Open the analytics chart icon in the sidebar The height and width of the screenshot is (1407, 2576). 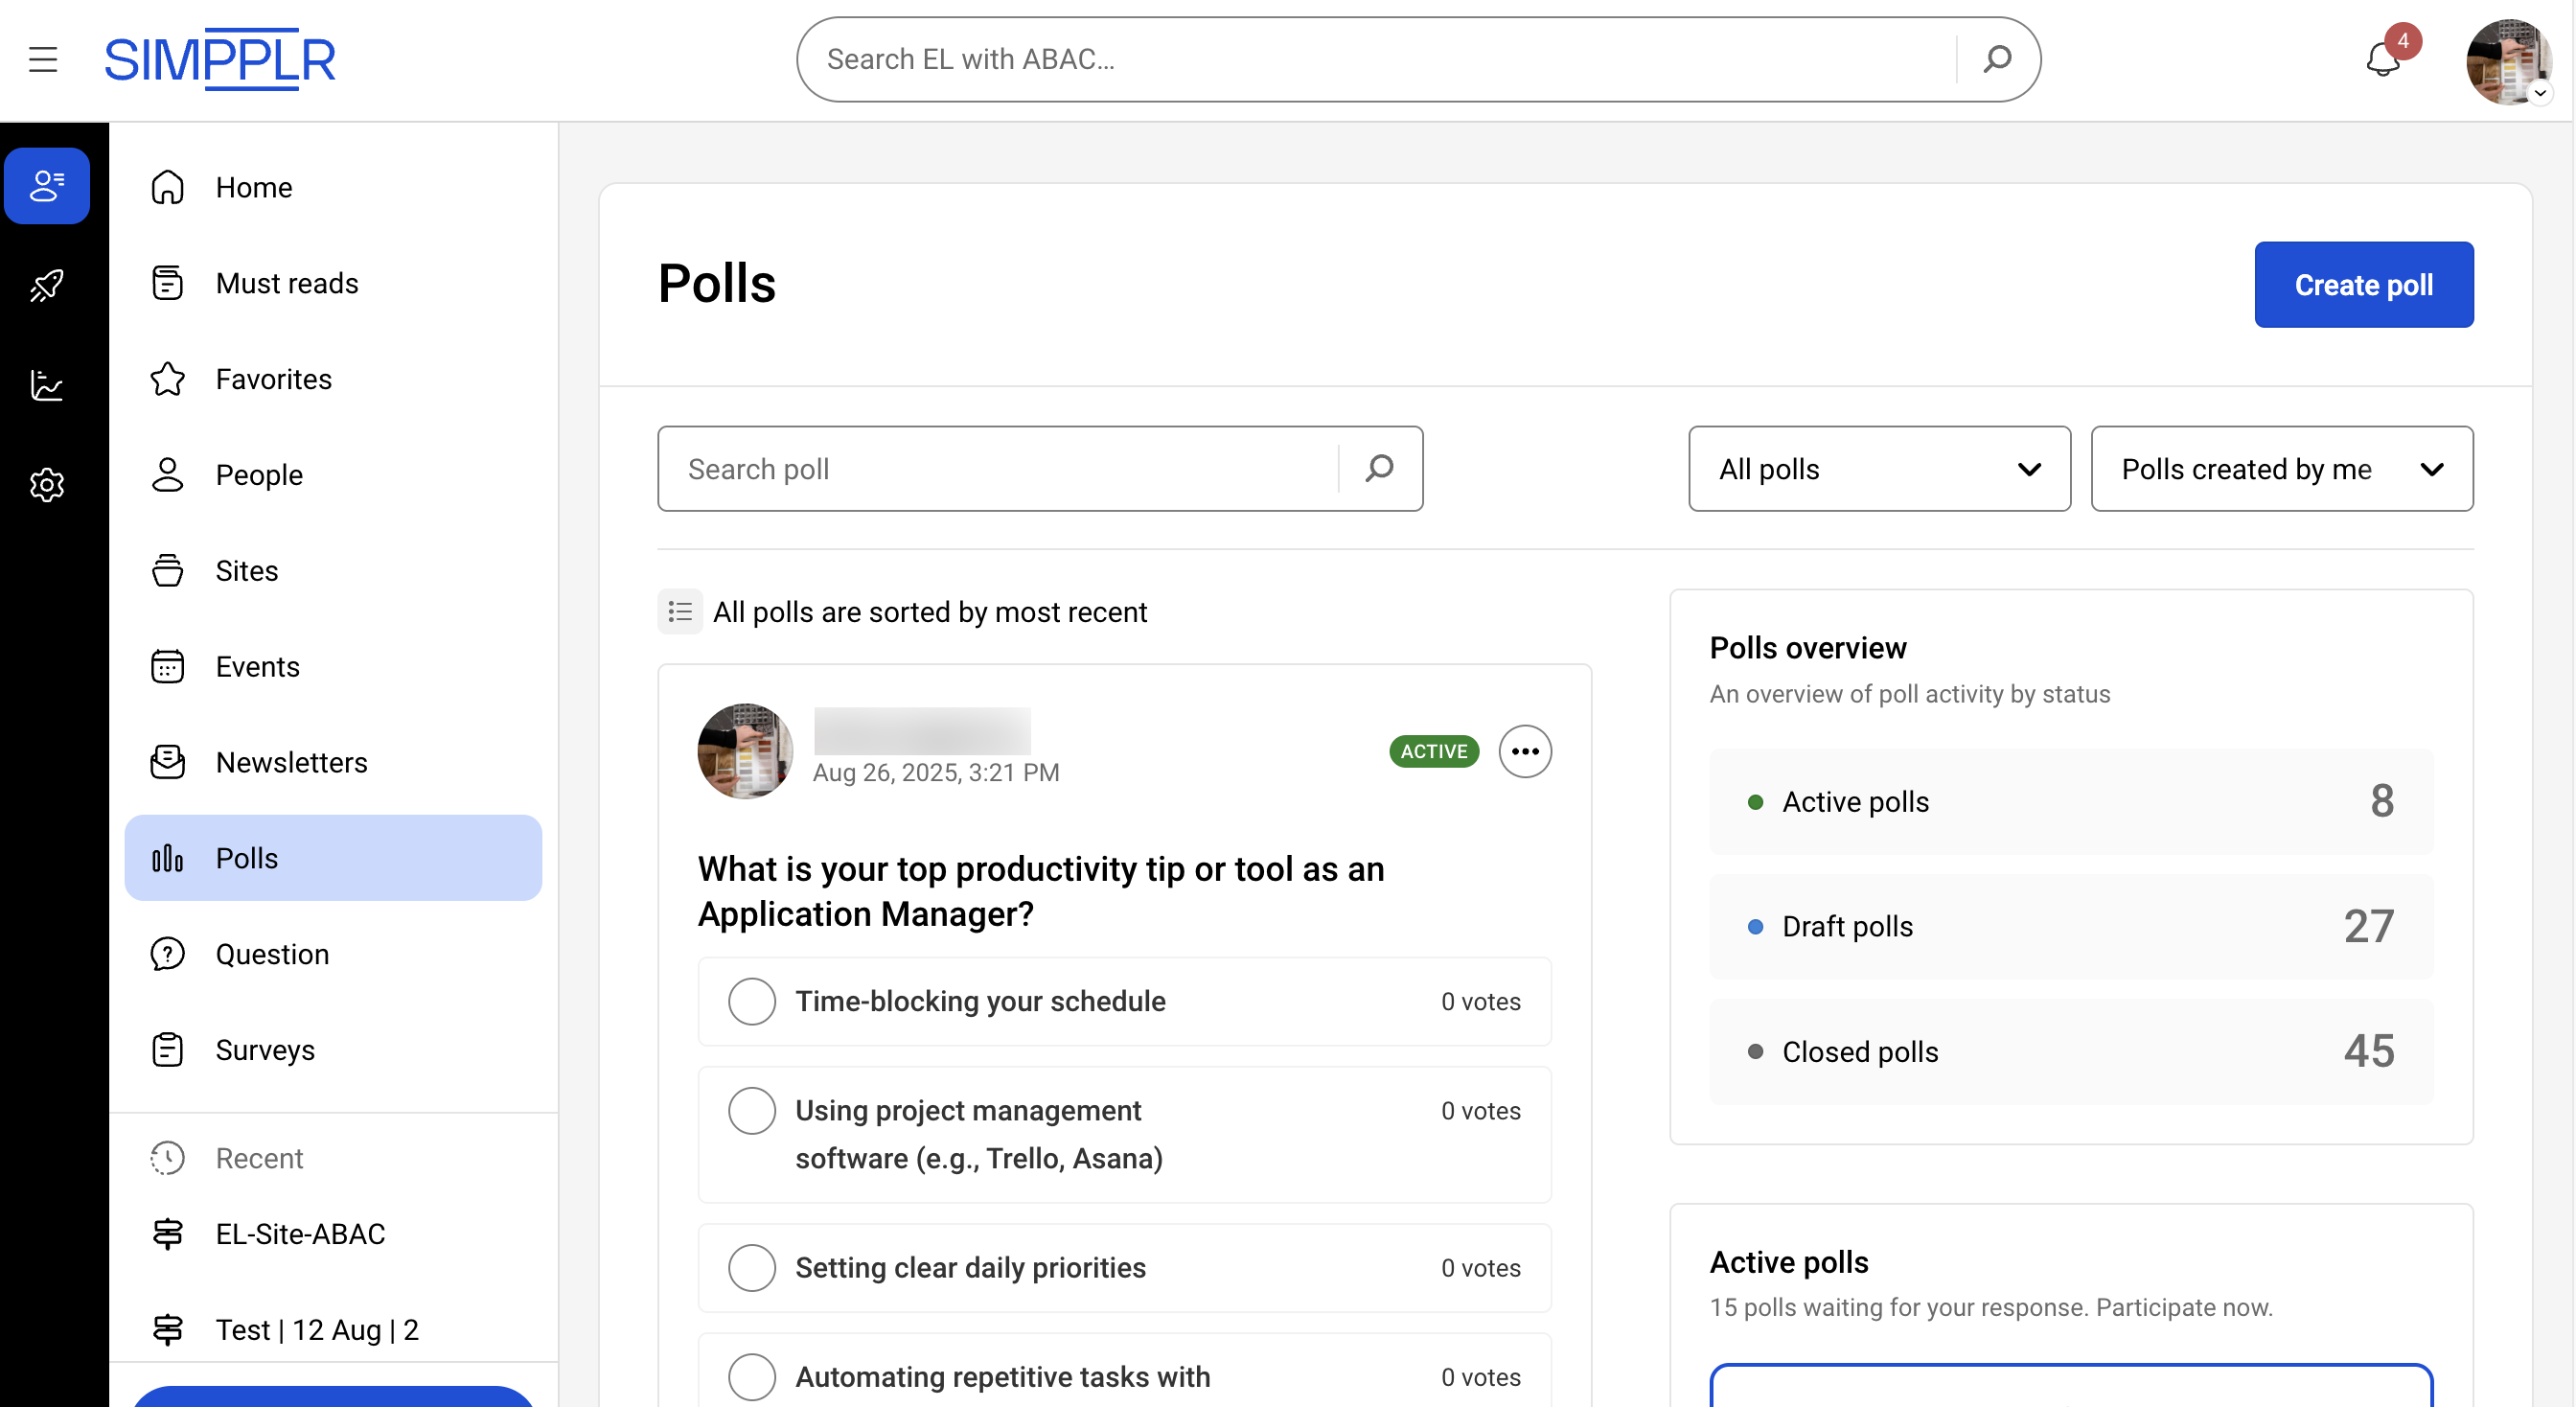click(47, 386)
